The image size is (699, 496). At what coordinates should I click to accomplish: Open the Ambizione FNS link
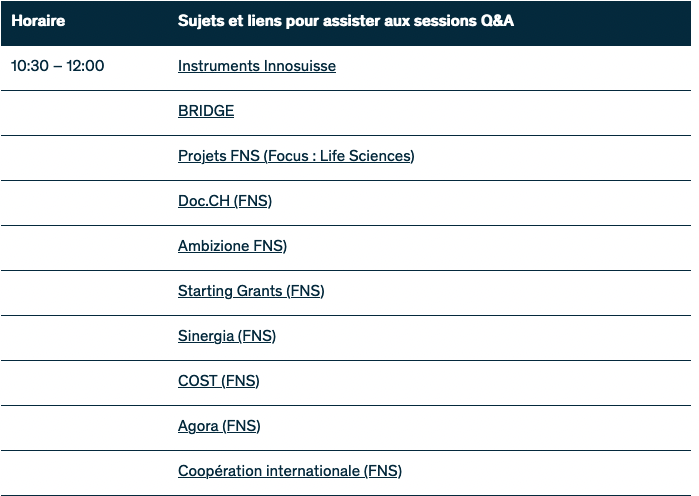coord(232,246)
